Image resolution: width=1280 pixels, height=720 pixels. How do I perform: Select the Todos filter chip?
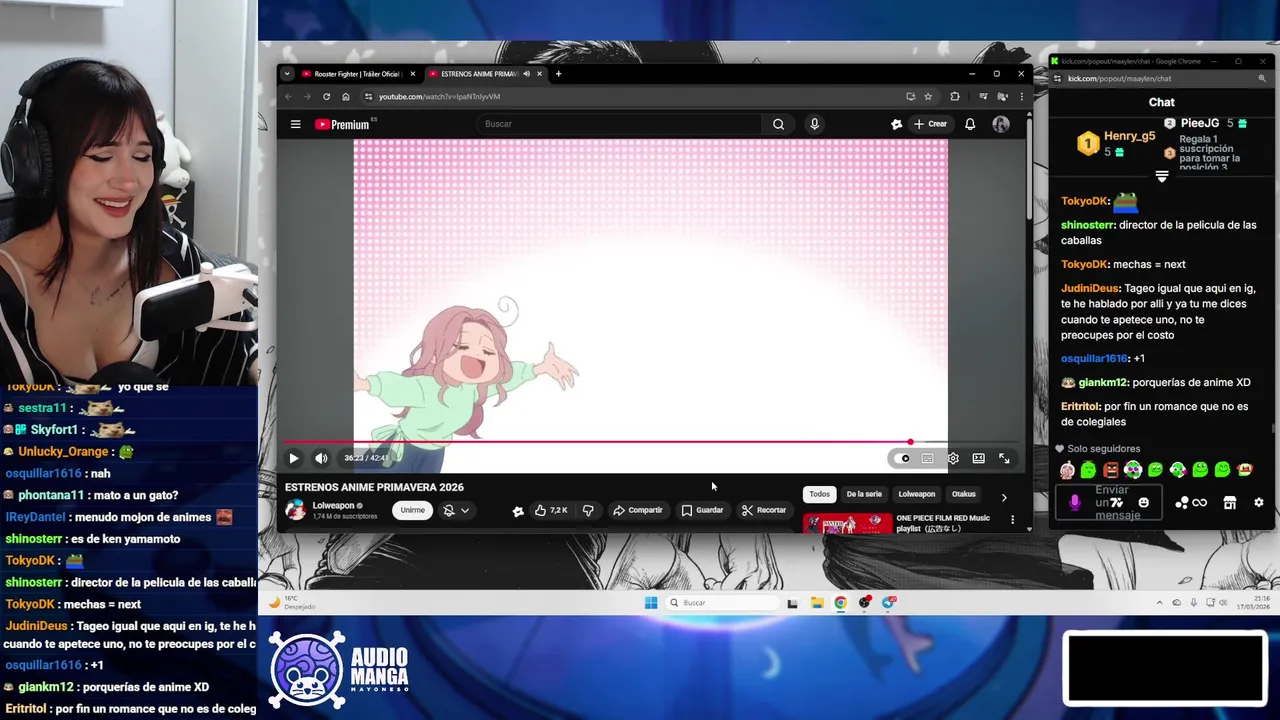(819, 494)
